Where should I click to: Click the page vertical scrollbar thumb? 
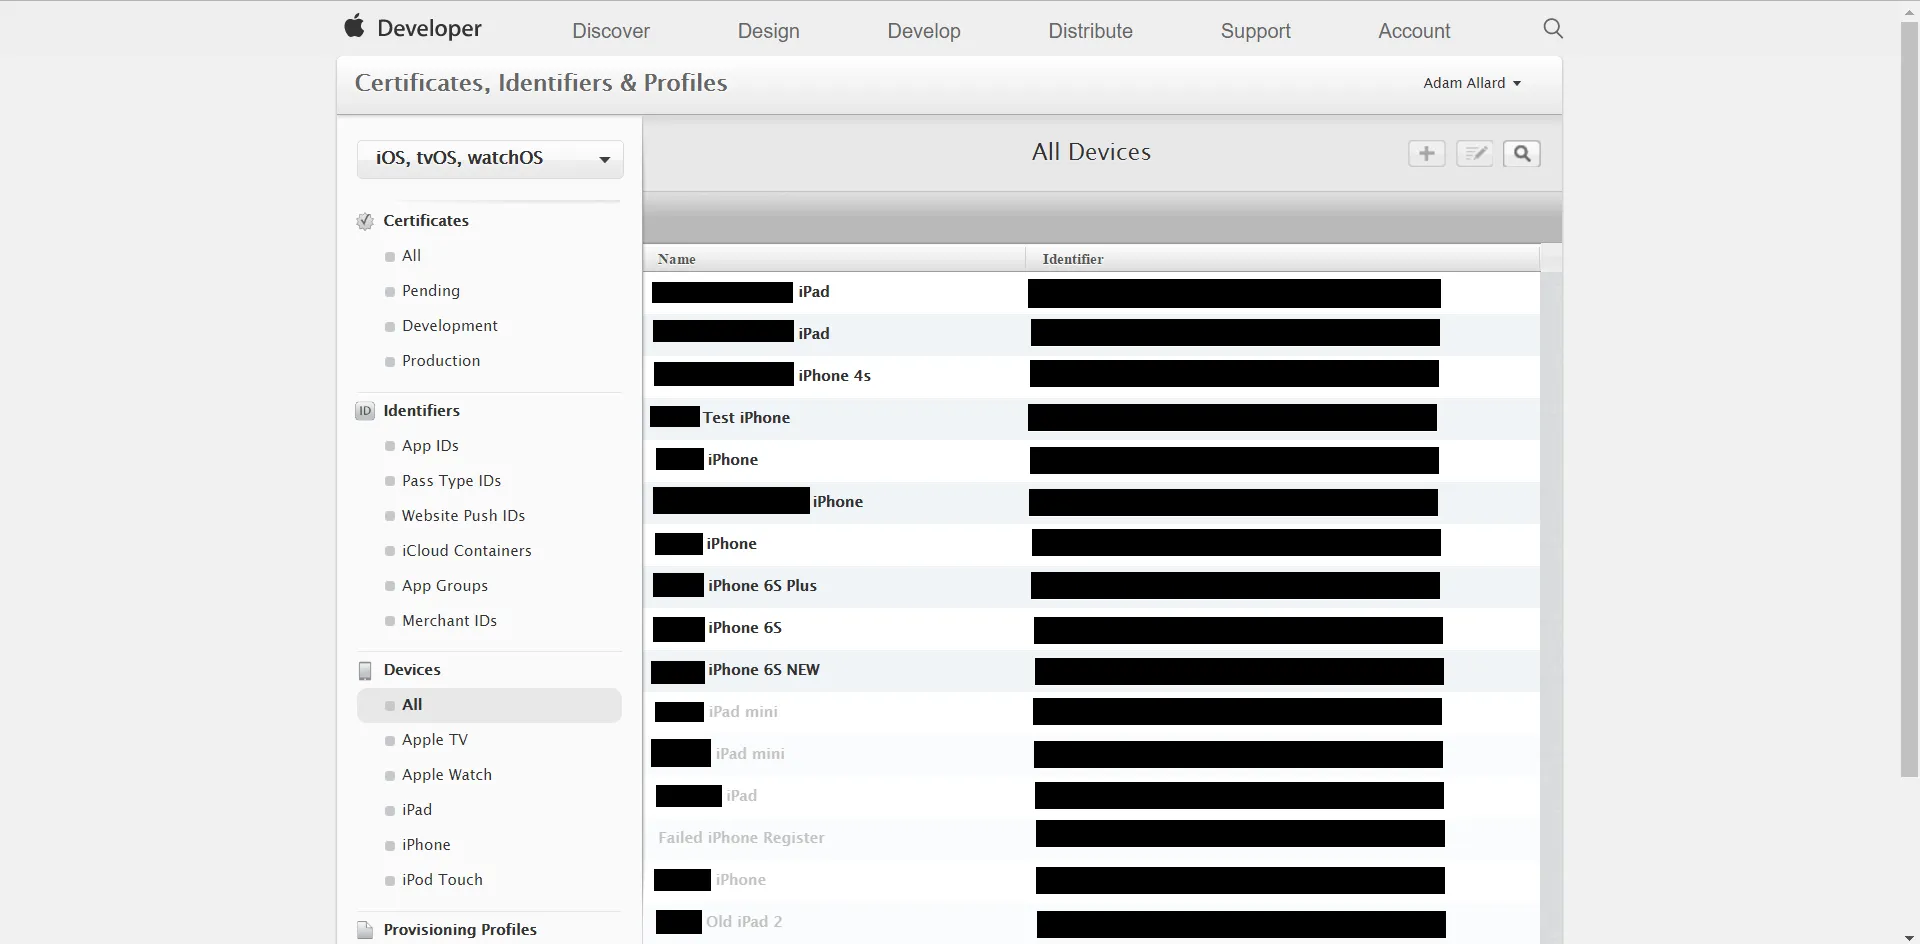[x=1909, y=398]
